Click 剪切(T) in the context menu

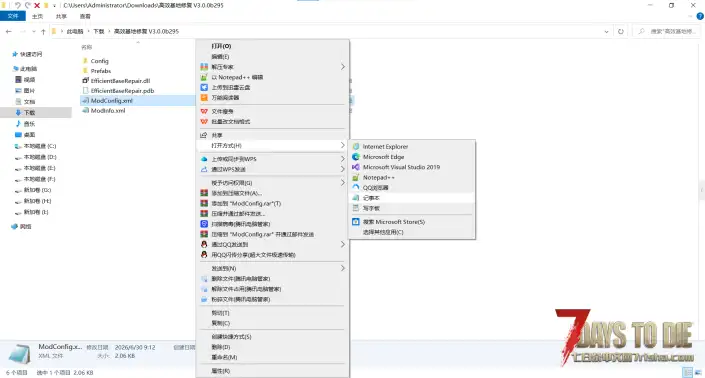click(272, 313)
